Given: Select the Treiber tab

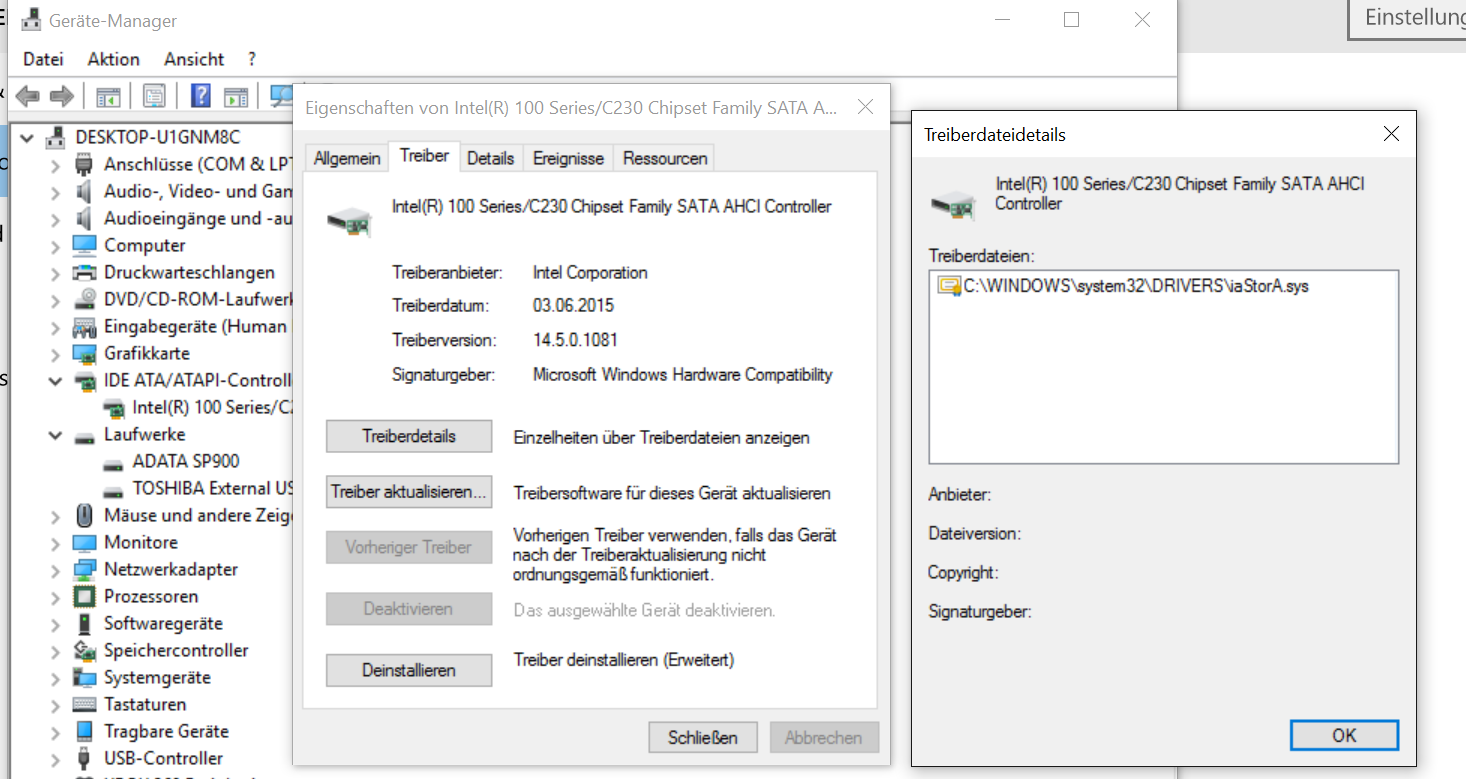Looking at the screenshot, I should 424,155.
